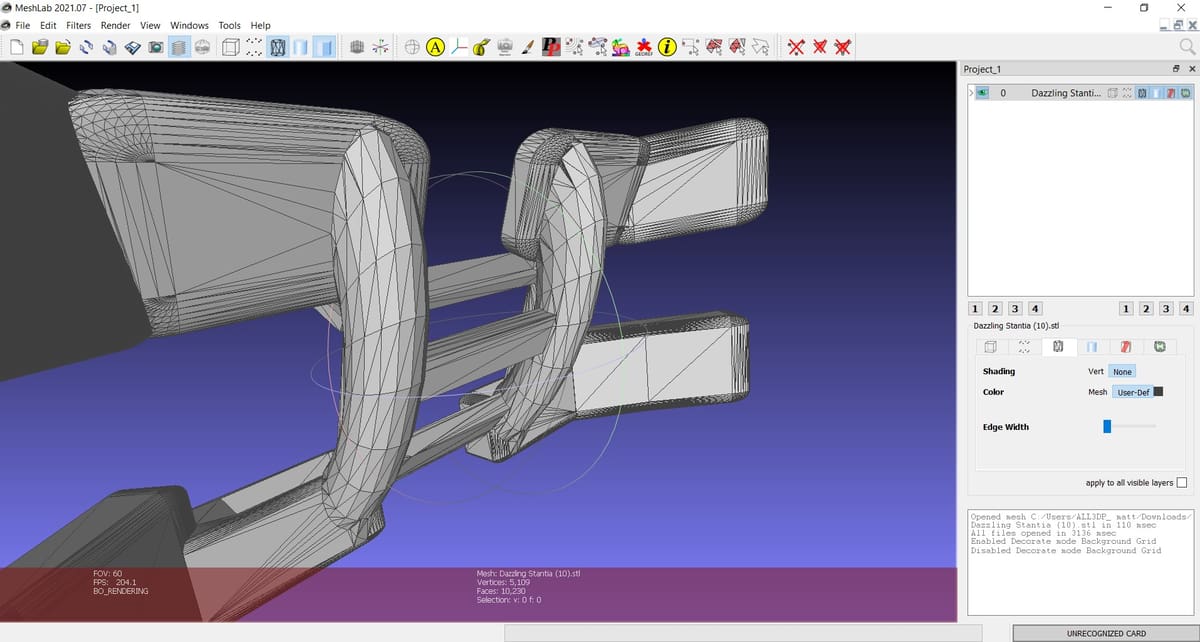Screen dimensions: 1200x642
Task: Open the Filters menu
Action: (79, 25)
